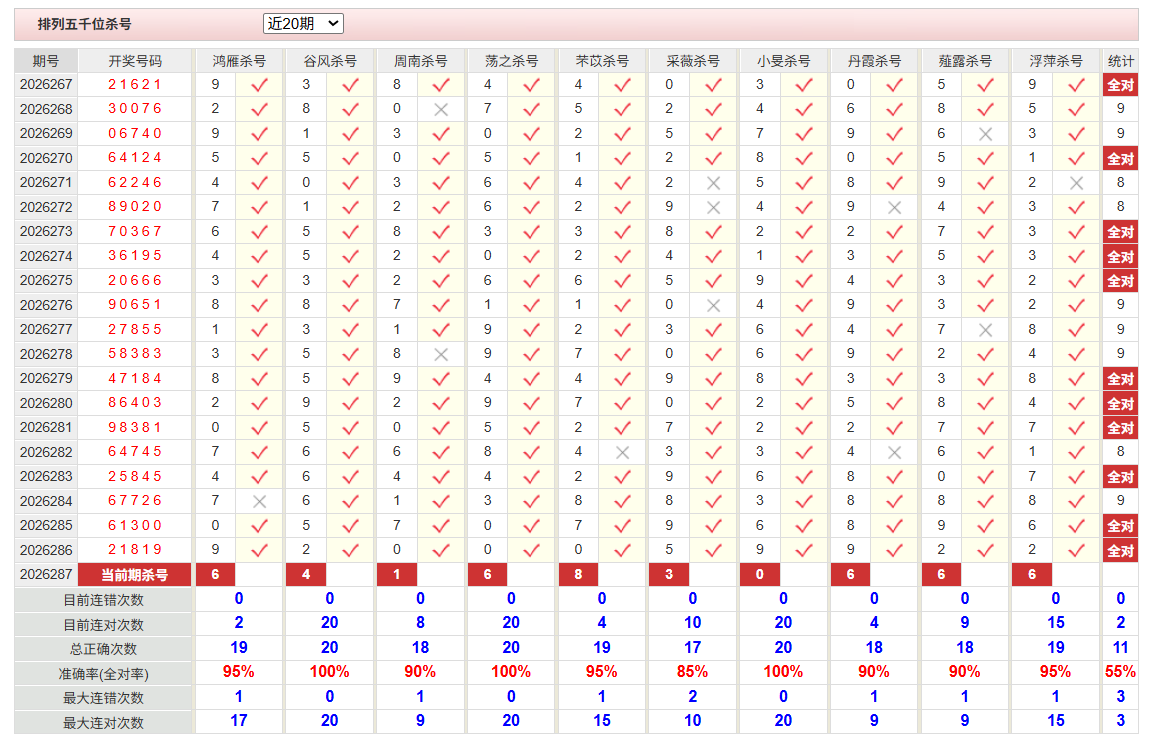Click the 最大连对次数 row label
Screen dimensions: 1171x749
pyautogui.click(x=104, y=723)
